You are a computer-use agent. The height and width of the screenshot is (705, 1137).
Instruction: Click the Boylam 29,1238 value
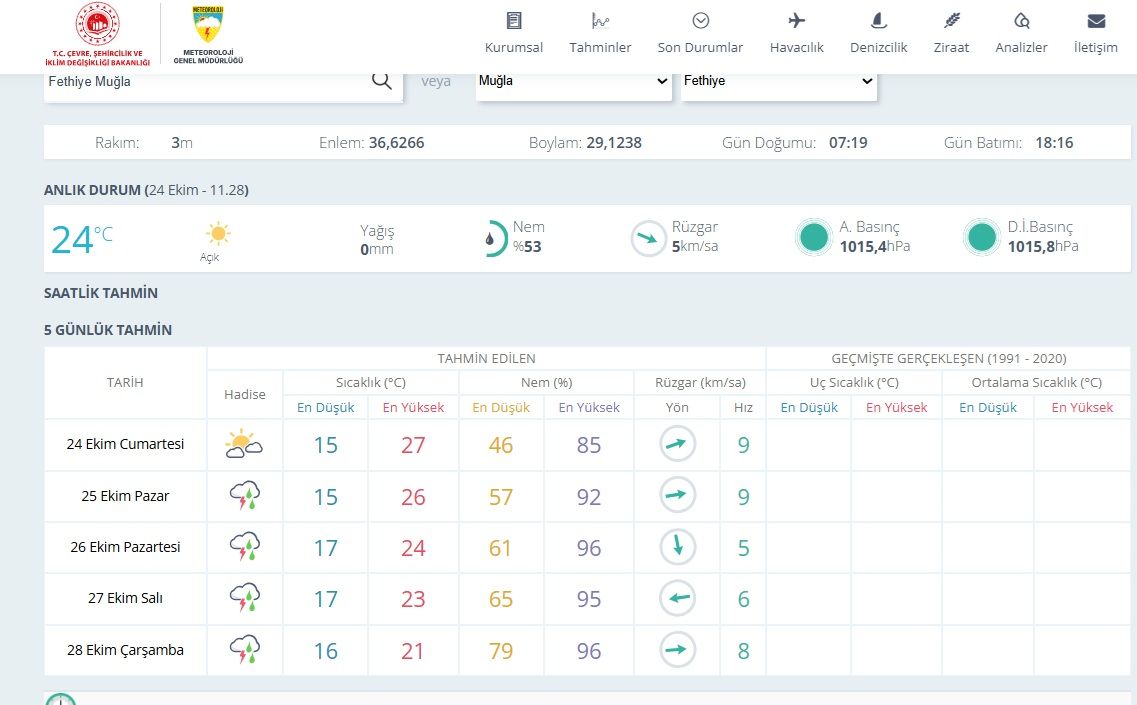coord(613,143)
